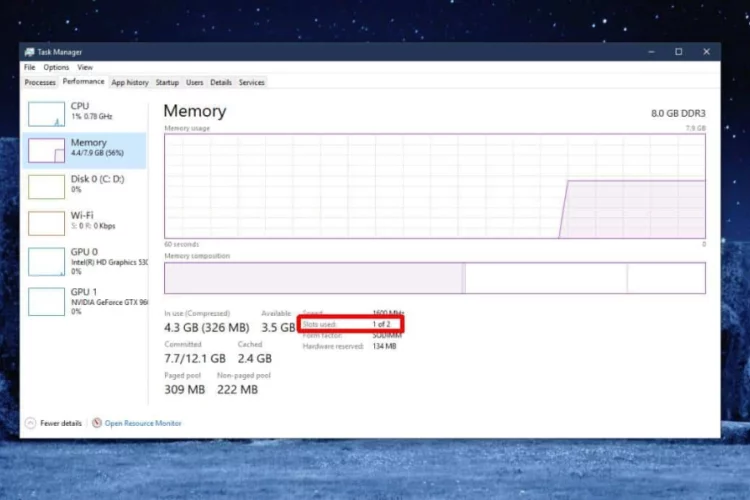Open the File menu

(30, 67)
